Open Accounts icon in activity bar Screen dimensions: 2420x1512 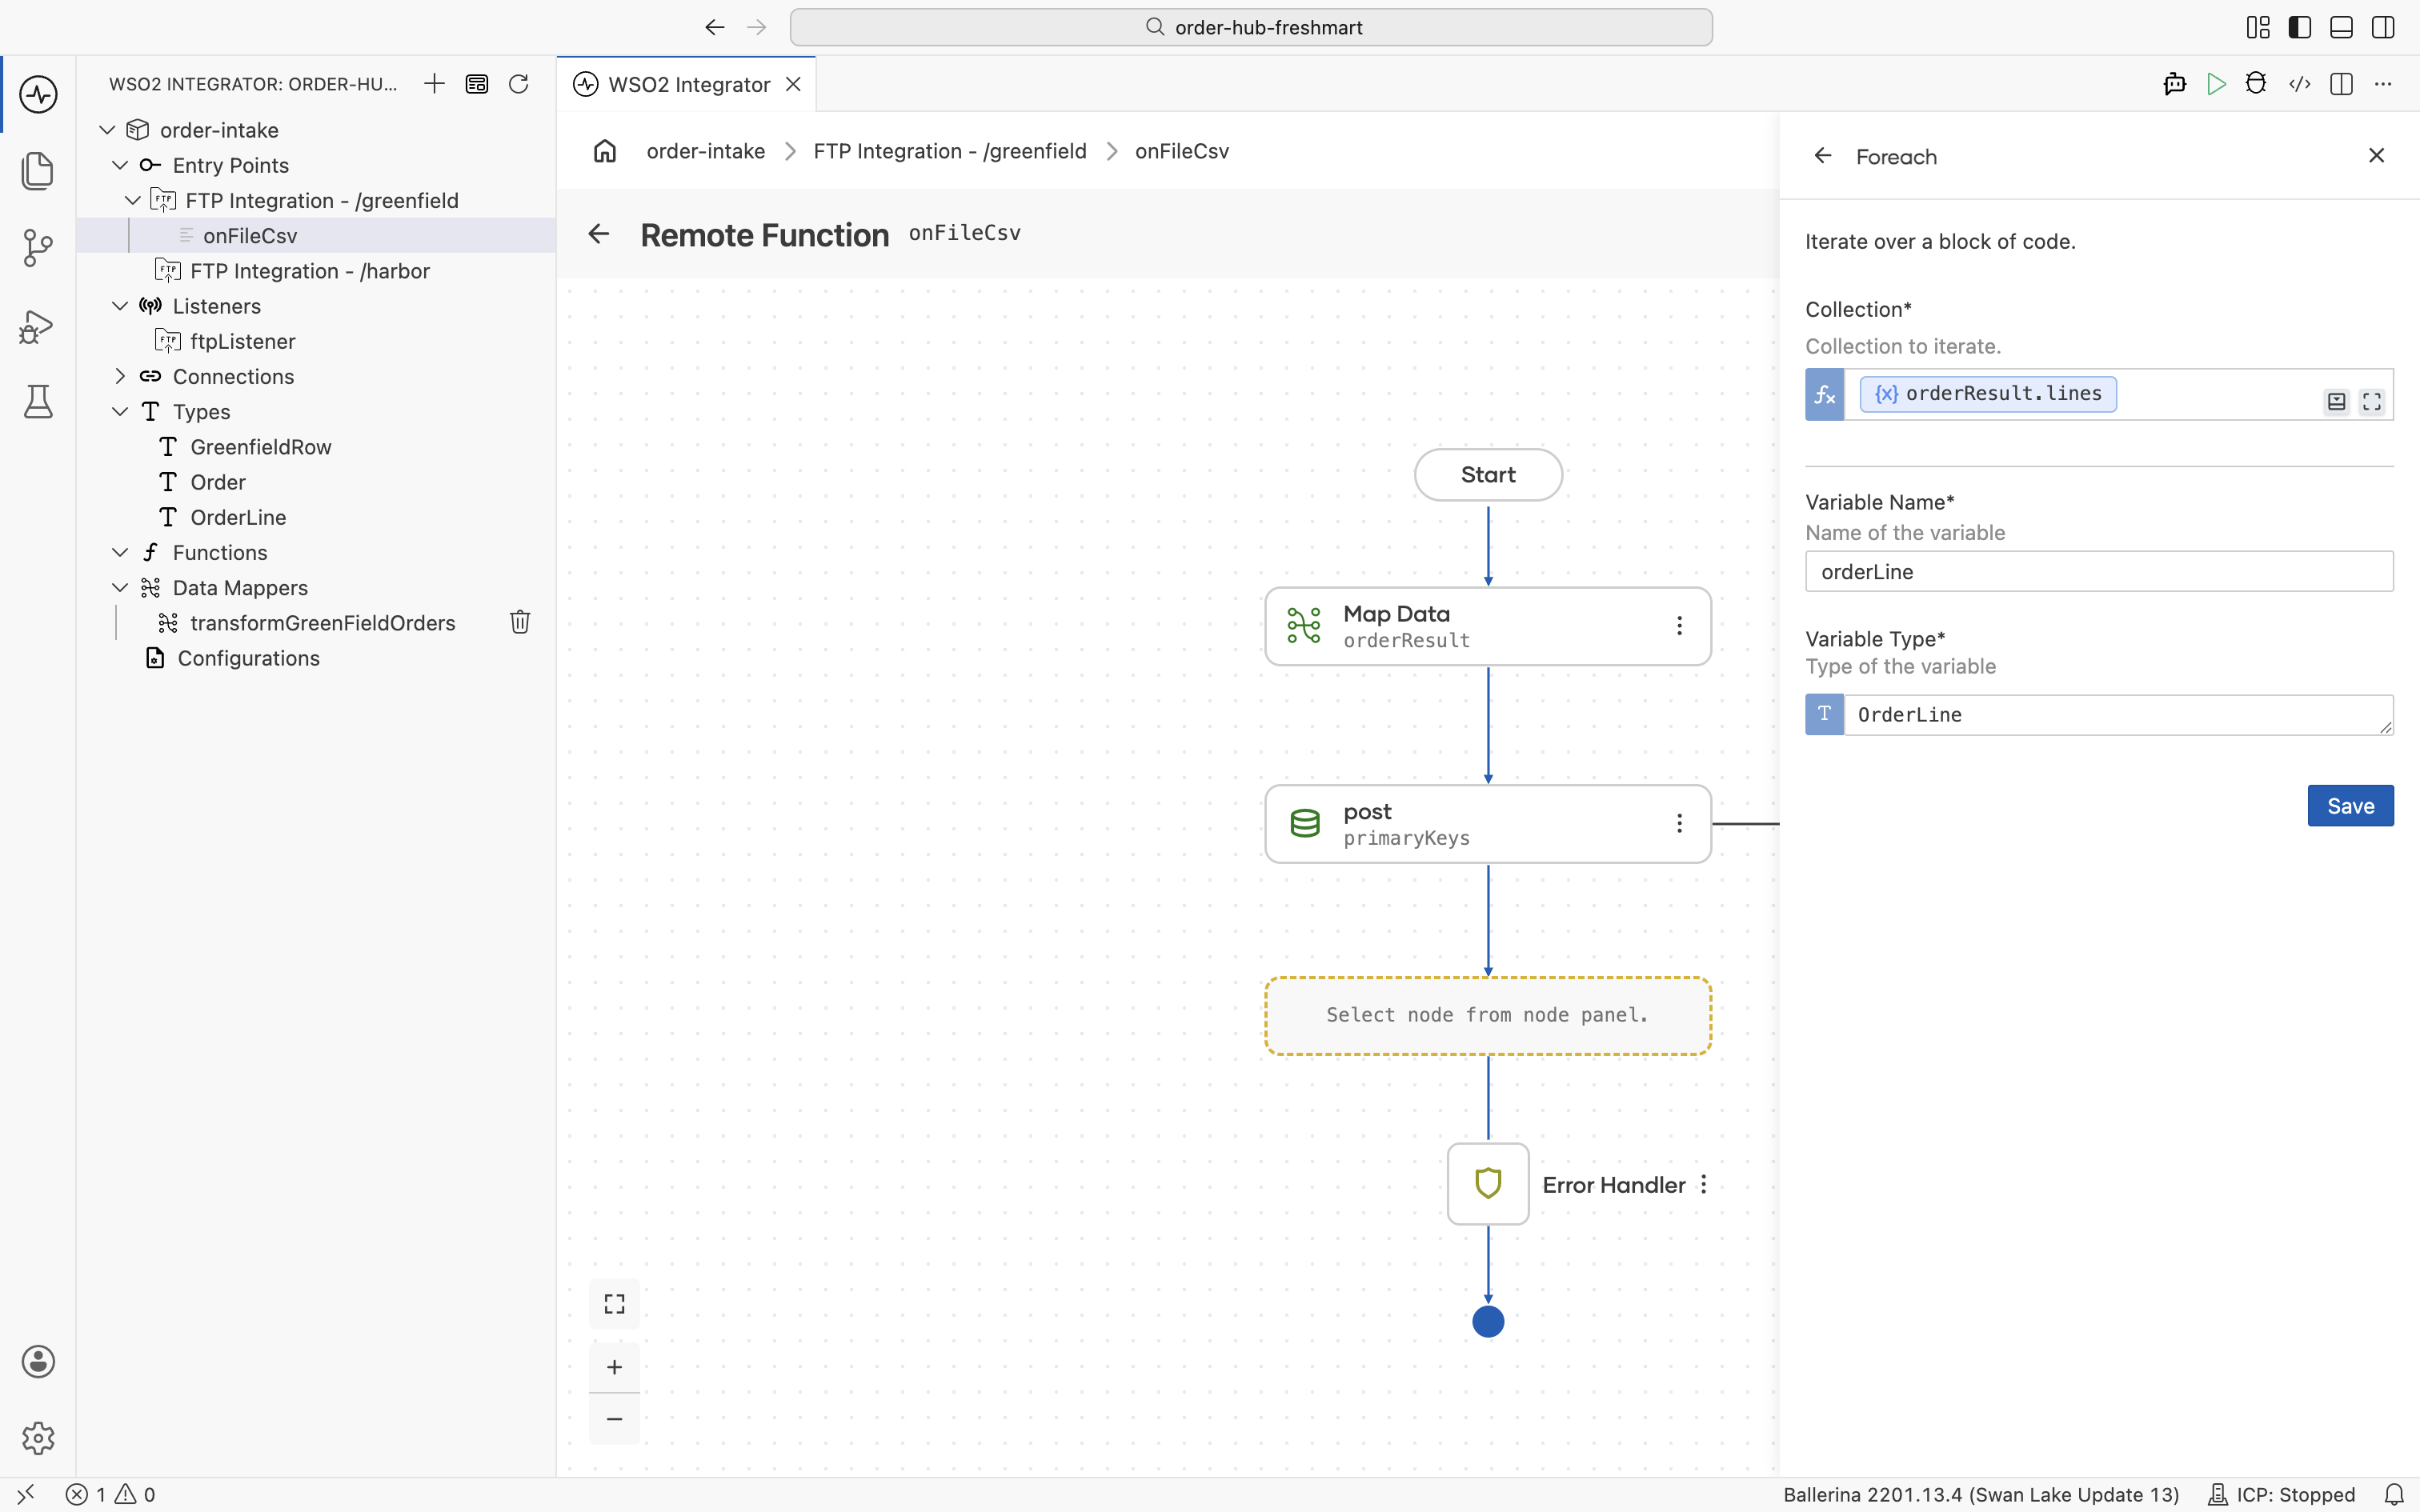pos(38,1361)
